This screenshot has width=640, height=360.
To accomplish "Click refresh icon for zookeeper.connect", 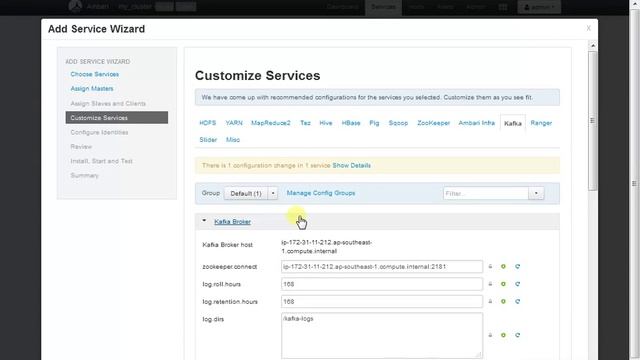I will click(518, 267).
